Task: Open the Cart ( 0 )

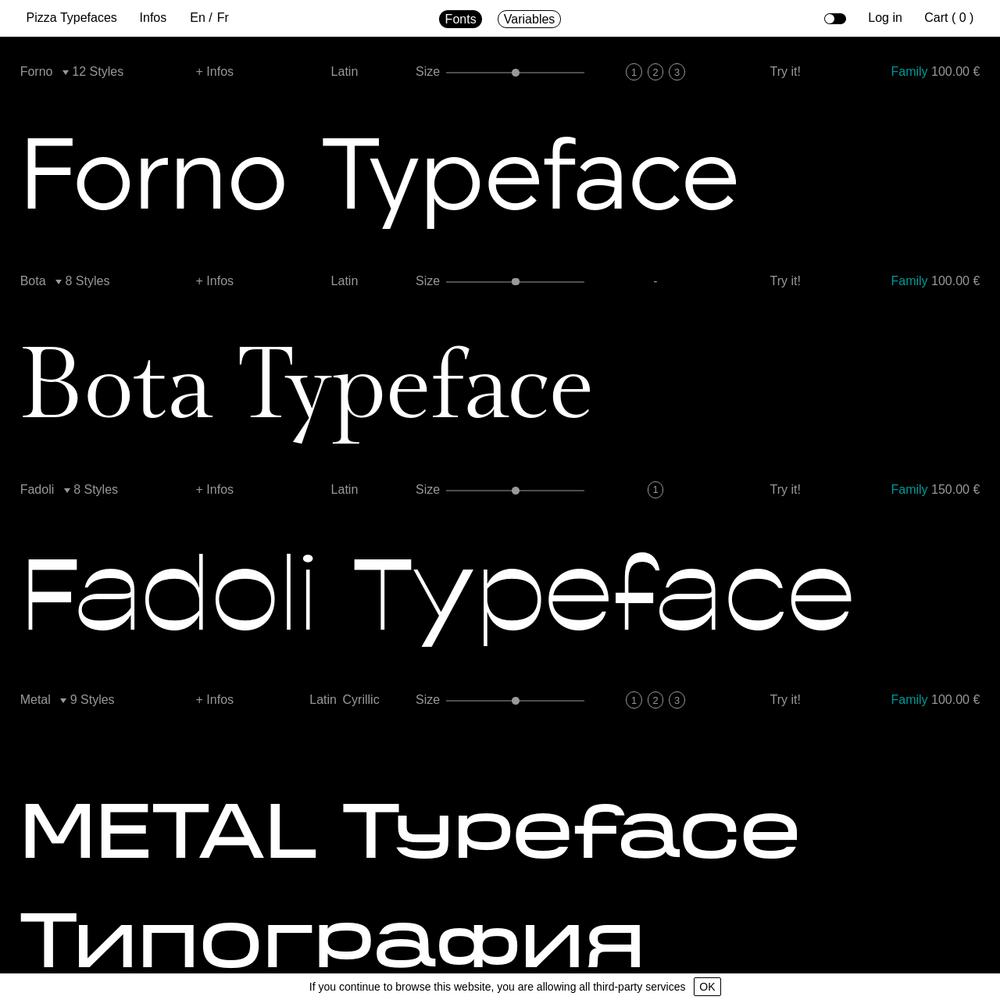Action: [x=948, y=18]
